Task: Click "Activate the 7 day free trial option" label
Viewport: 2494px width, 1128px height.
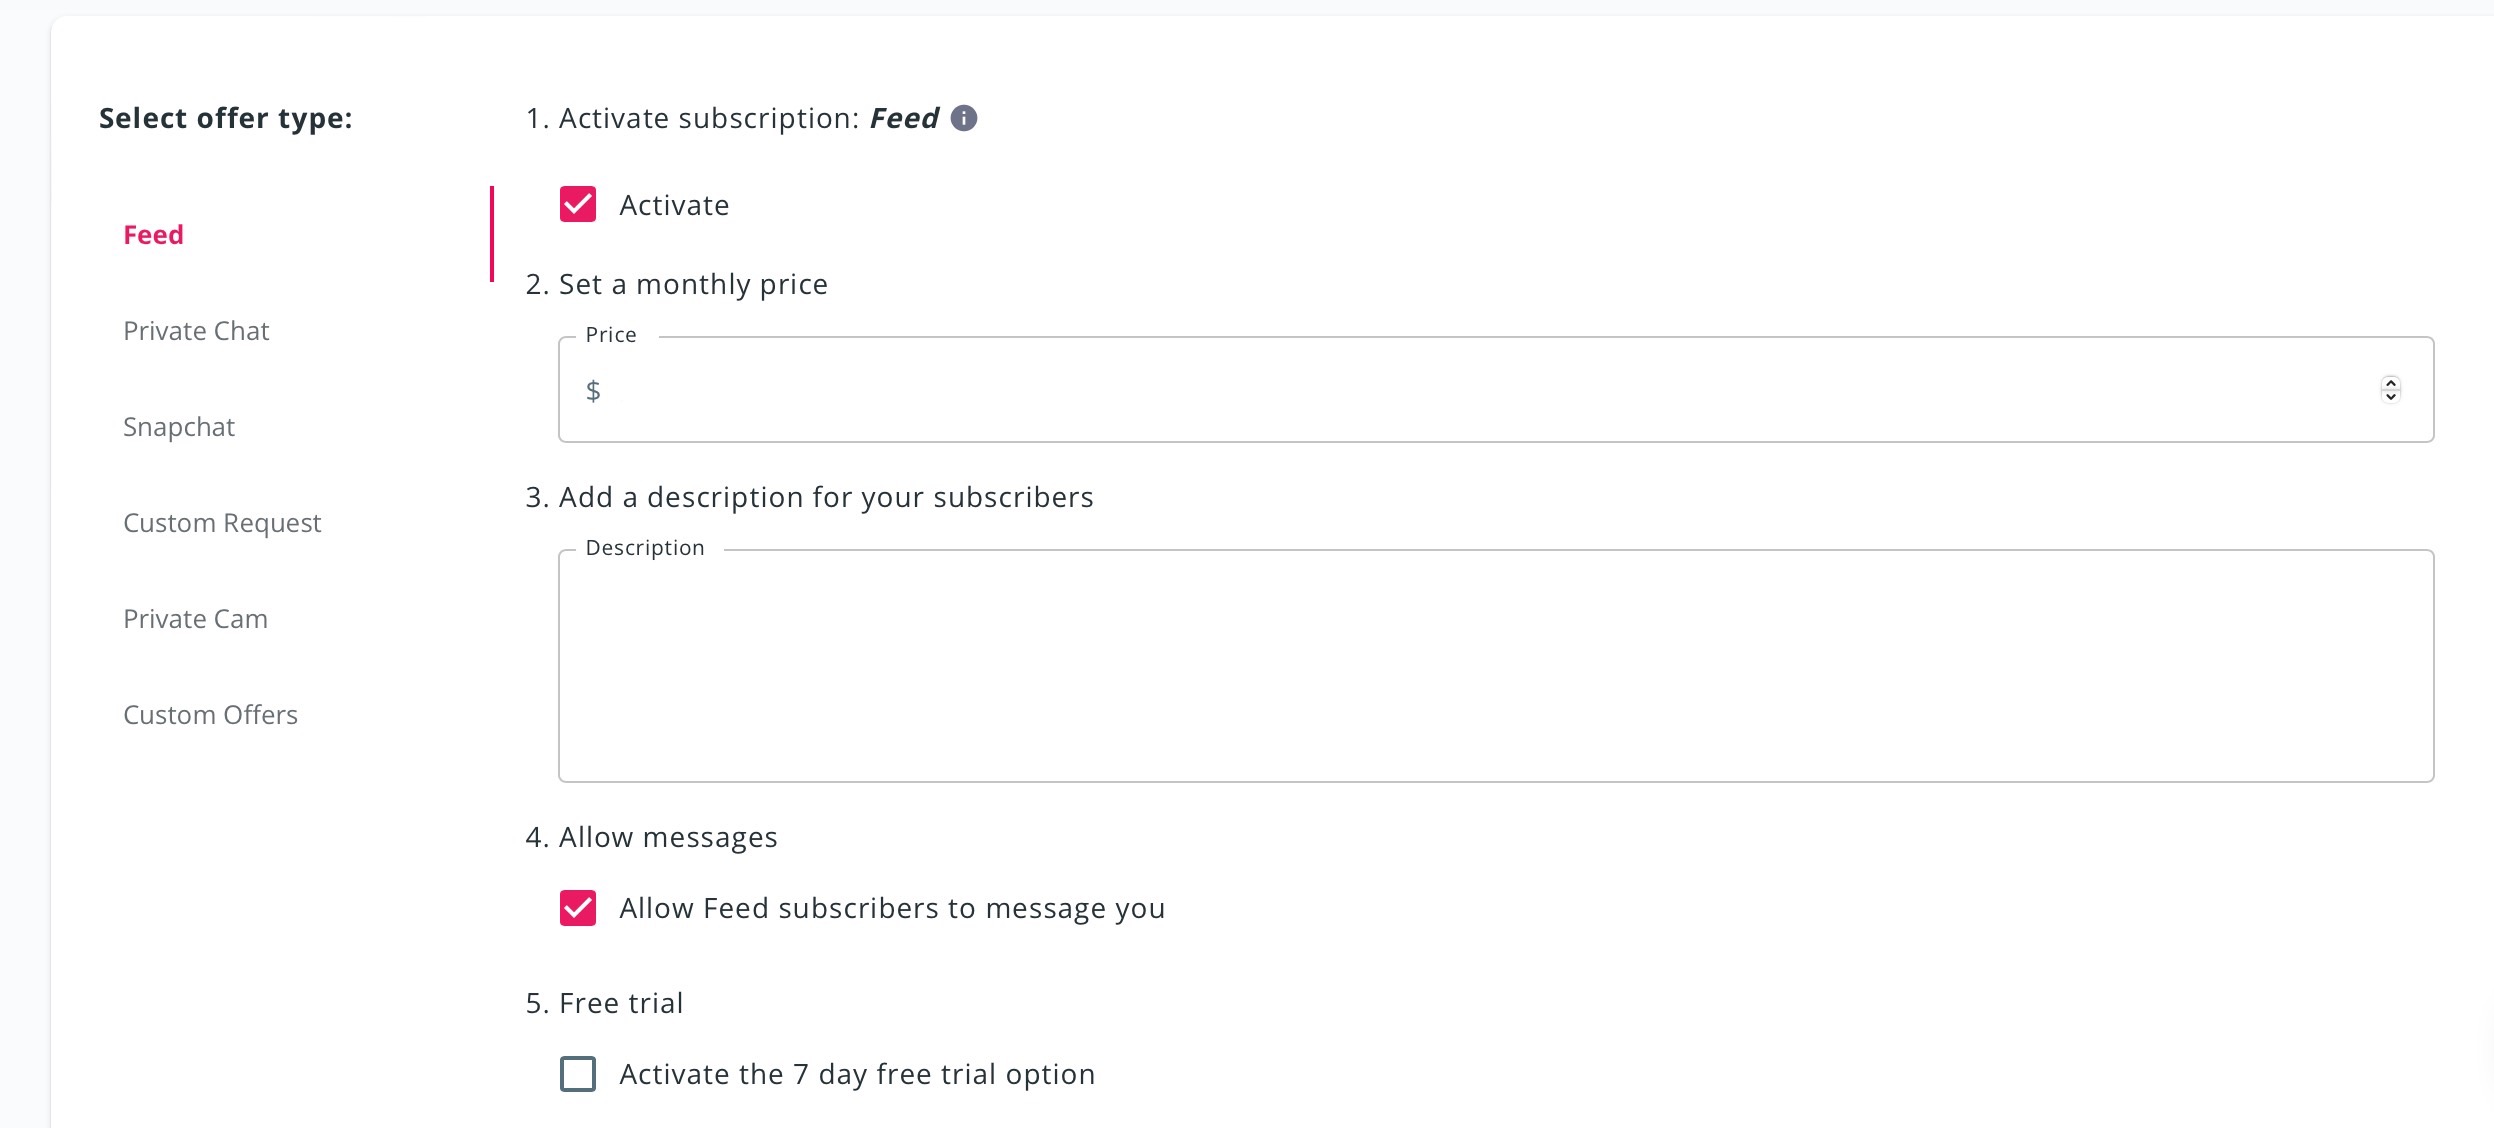Action: coord(857,1074)
